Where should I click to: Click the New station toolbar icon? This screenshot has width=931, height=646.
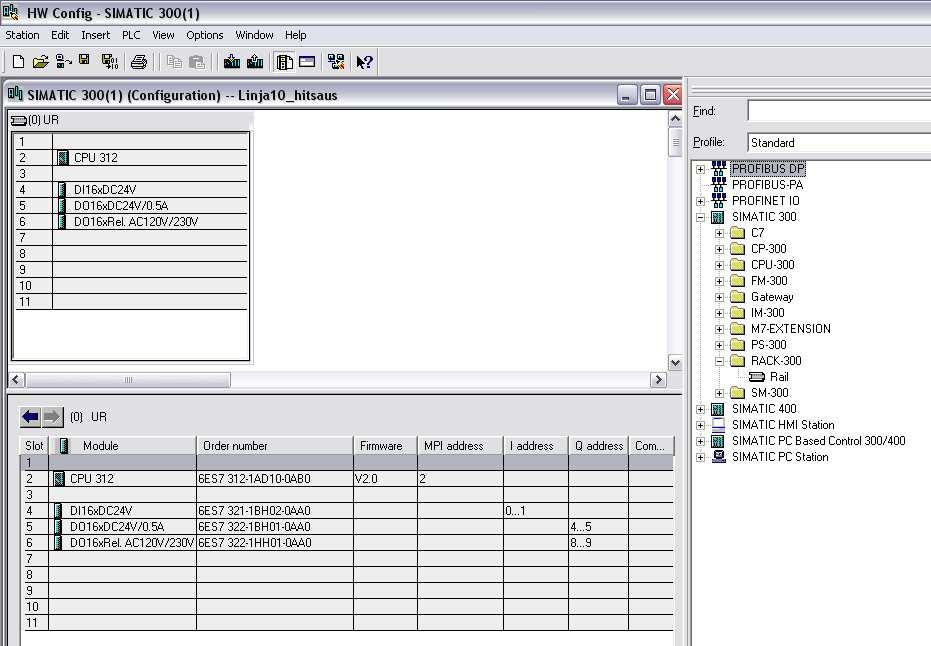pyautogui.click(x=18, y=62)
